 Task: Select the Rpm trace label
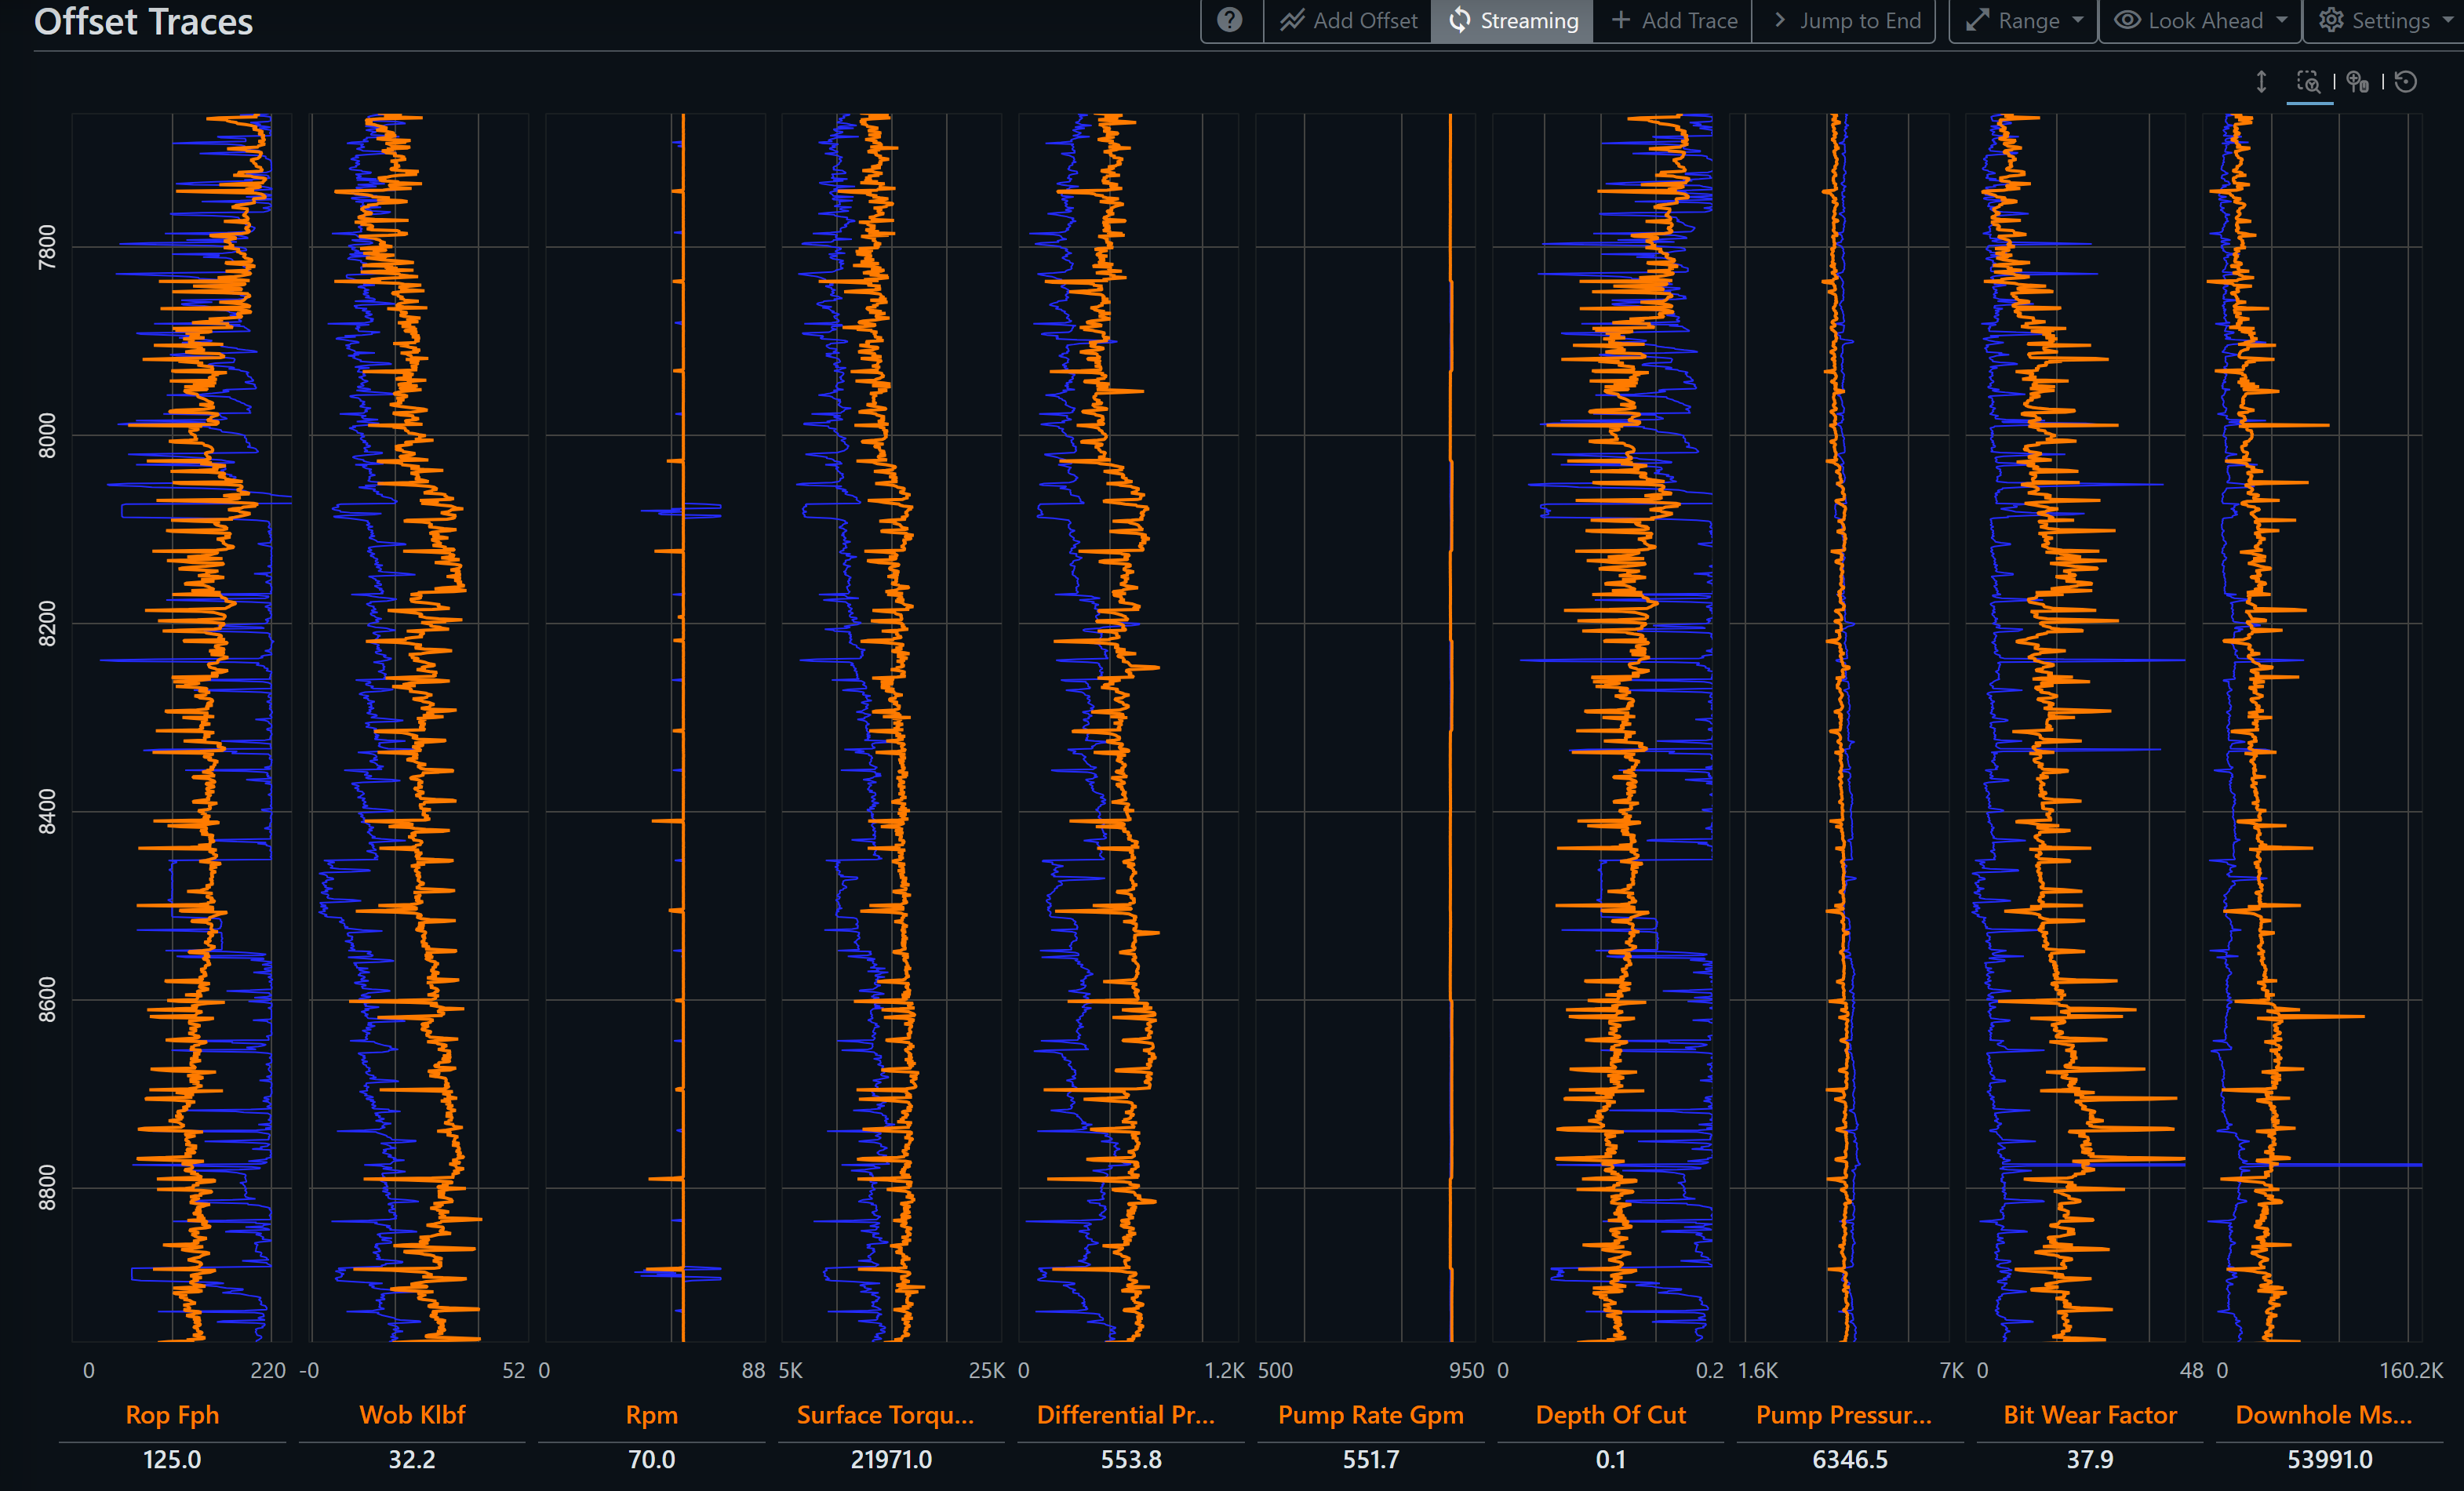652,1415
